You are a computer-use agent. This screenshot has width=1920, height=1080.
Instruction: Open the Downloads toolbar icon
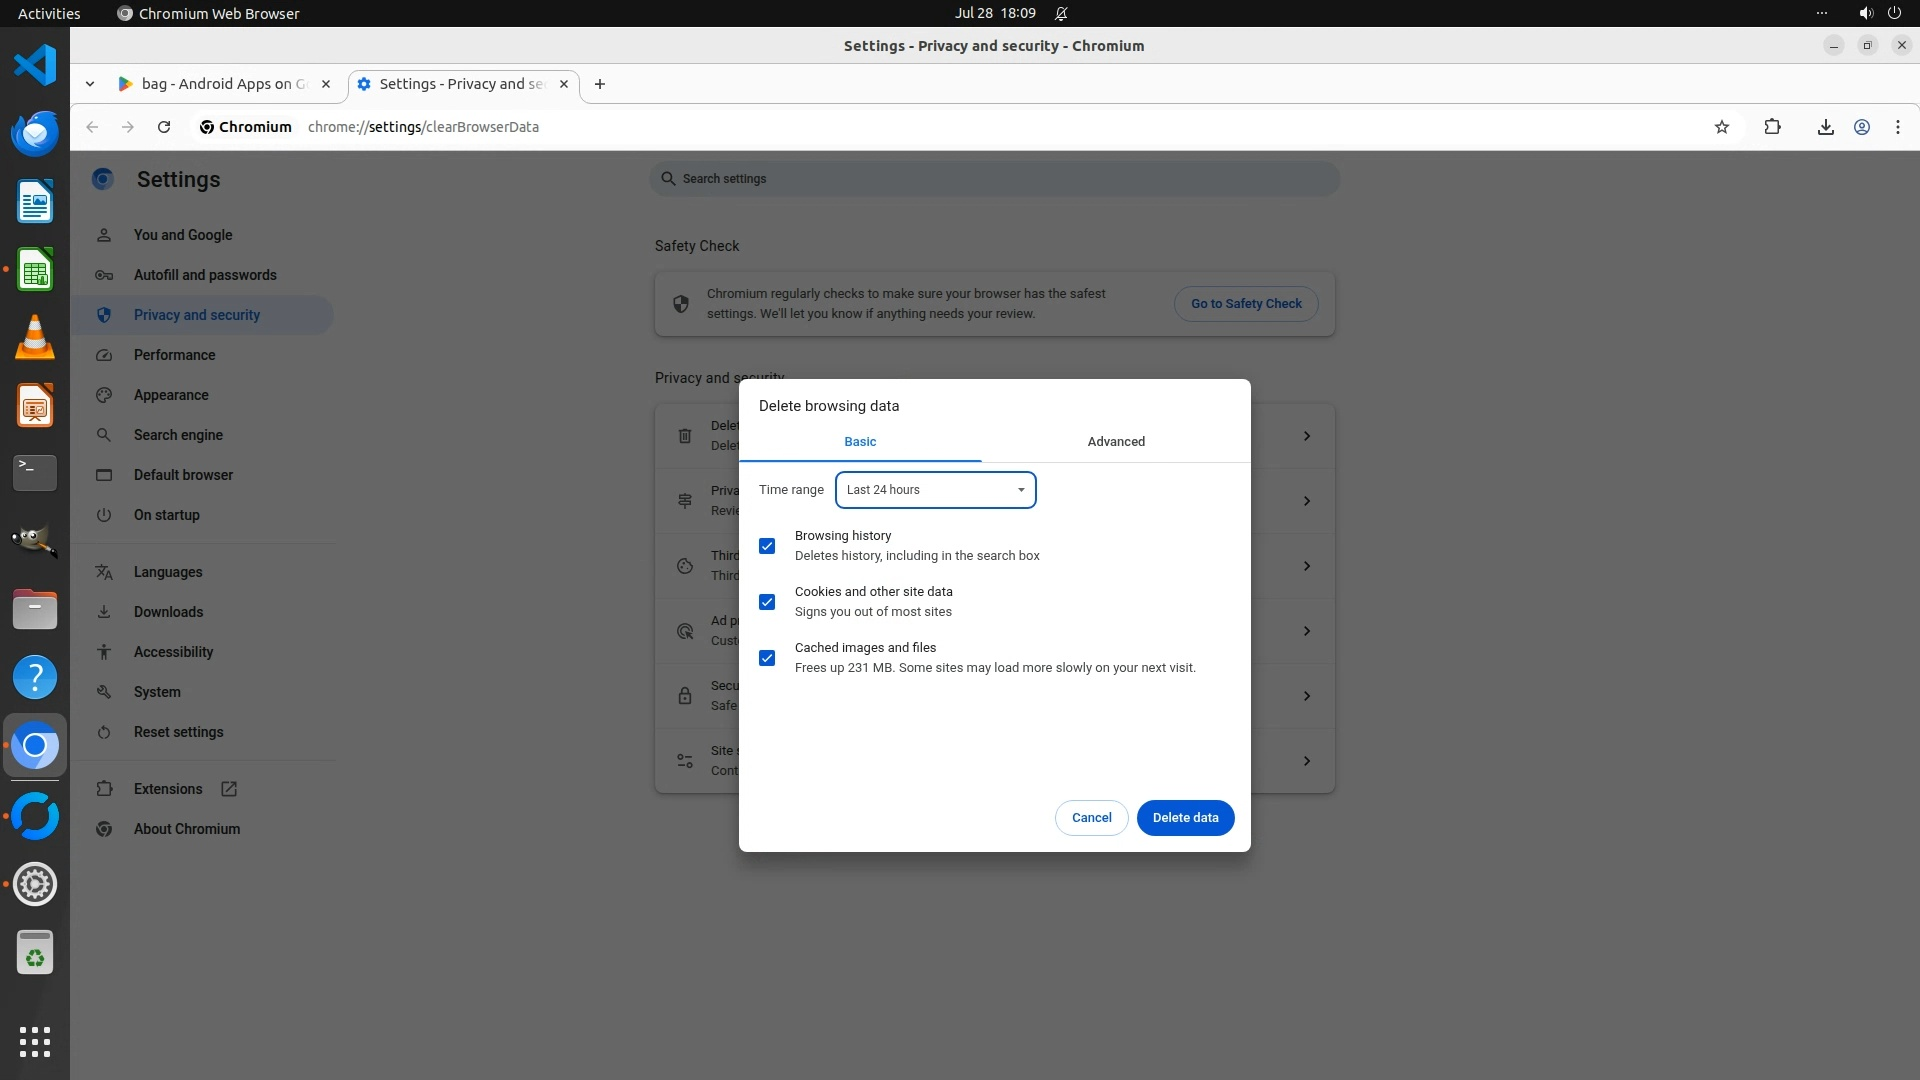pos(1825,127)
